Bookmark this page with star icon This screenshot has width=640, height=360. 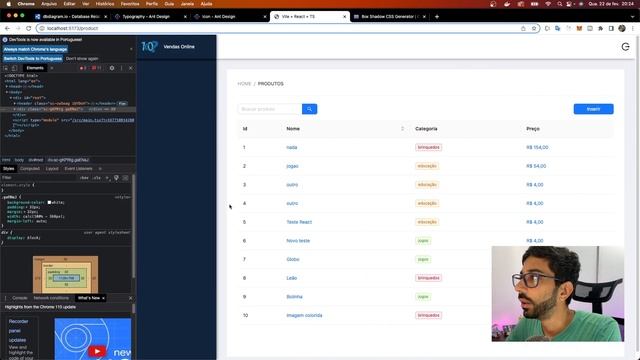click(533, 28)
